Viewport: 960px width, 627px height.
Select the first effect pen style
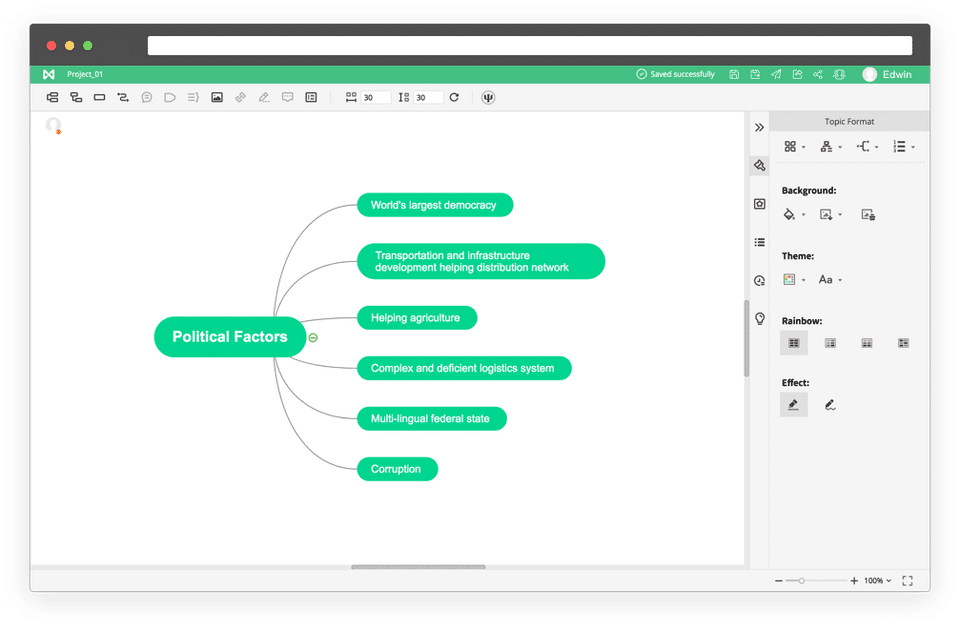(x=794, y=405)
